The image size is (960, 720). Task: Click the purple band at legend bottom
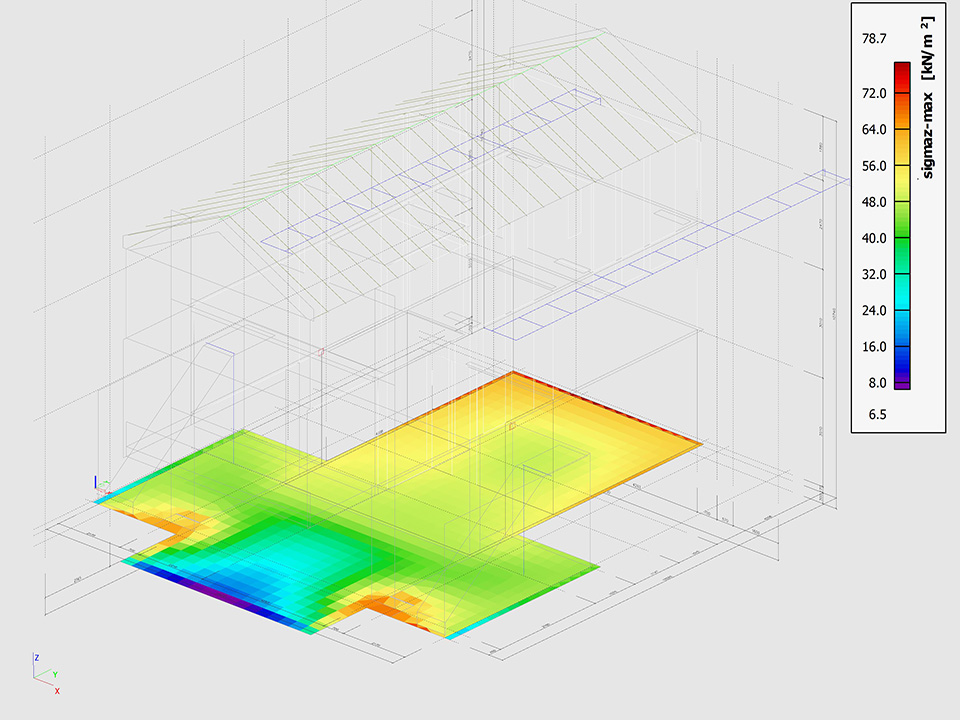[902, 383]
